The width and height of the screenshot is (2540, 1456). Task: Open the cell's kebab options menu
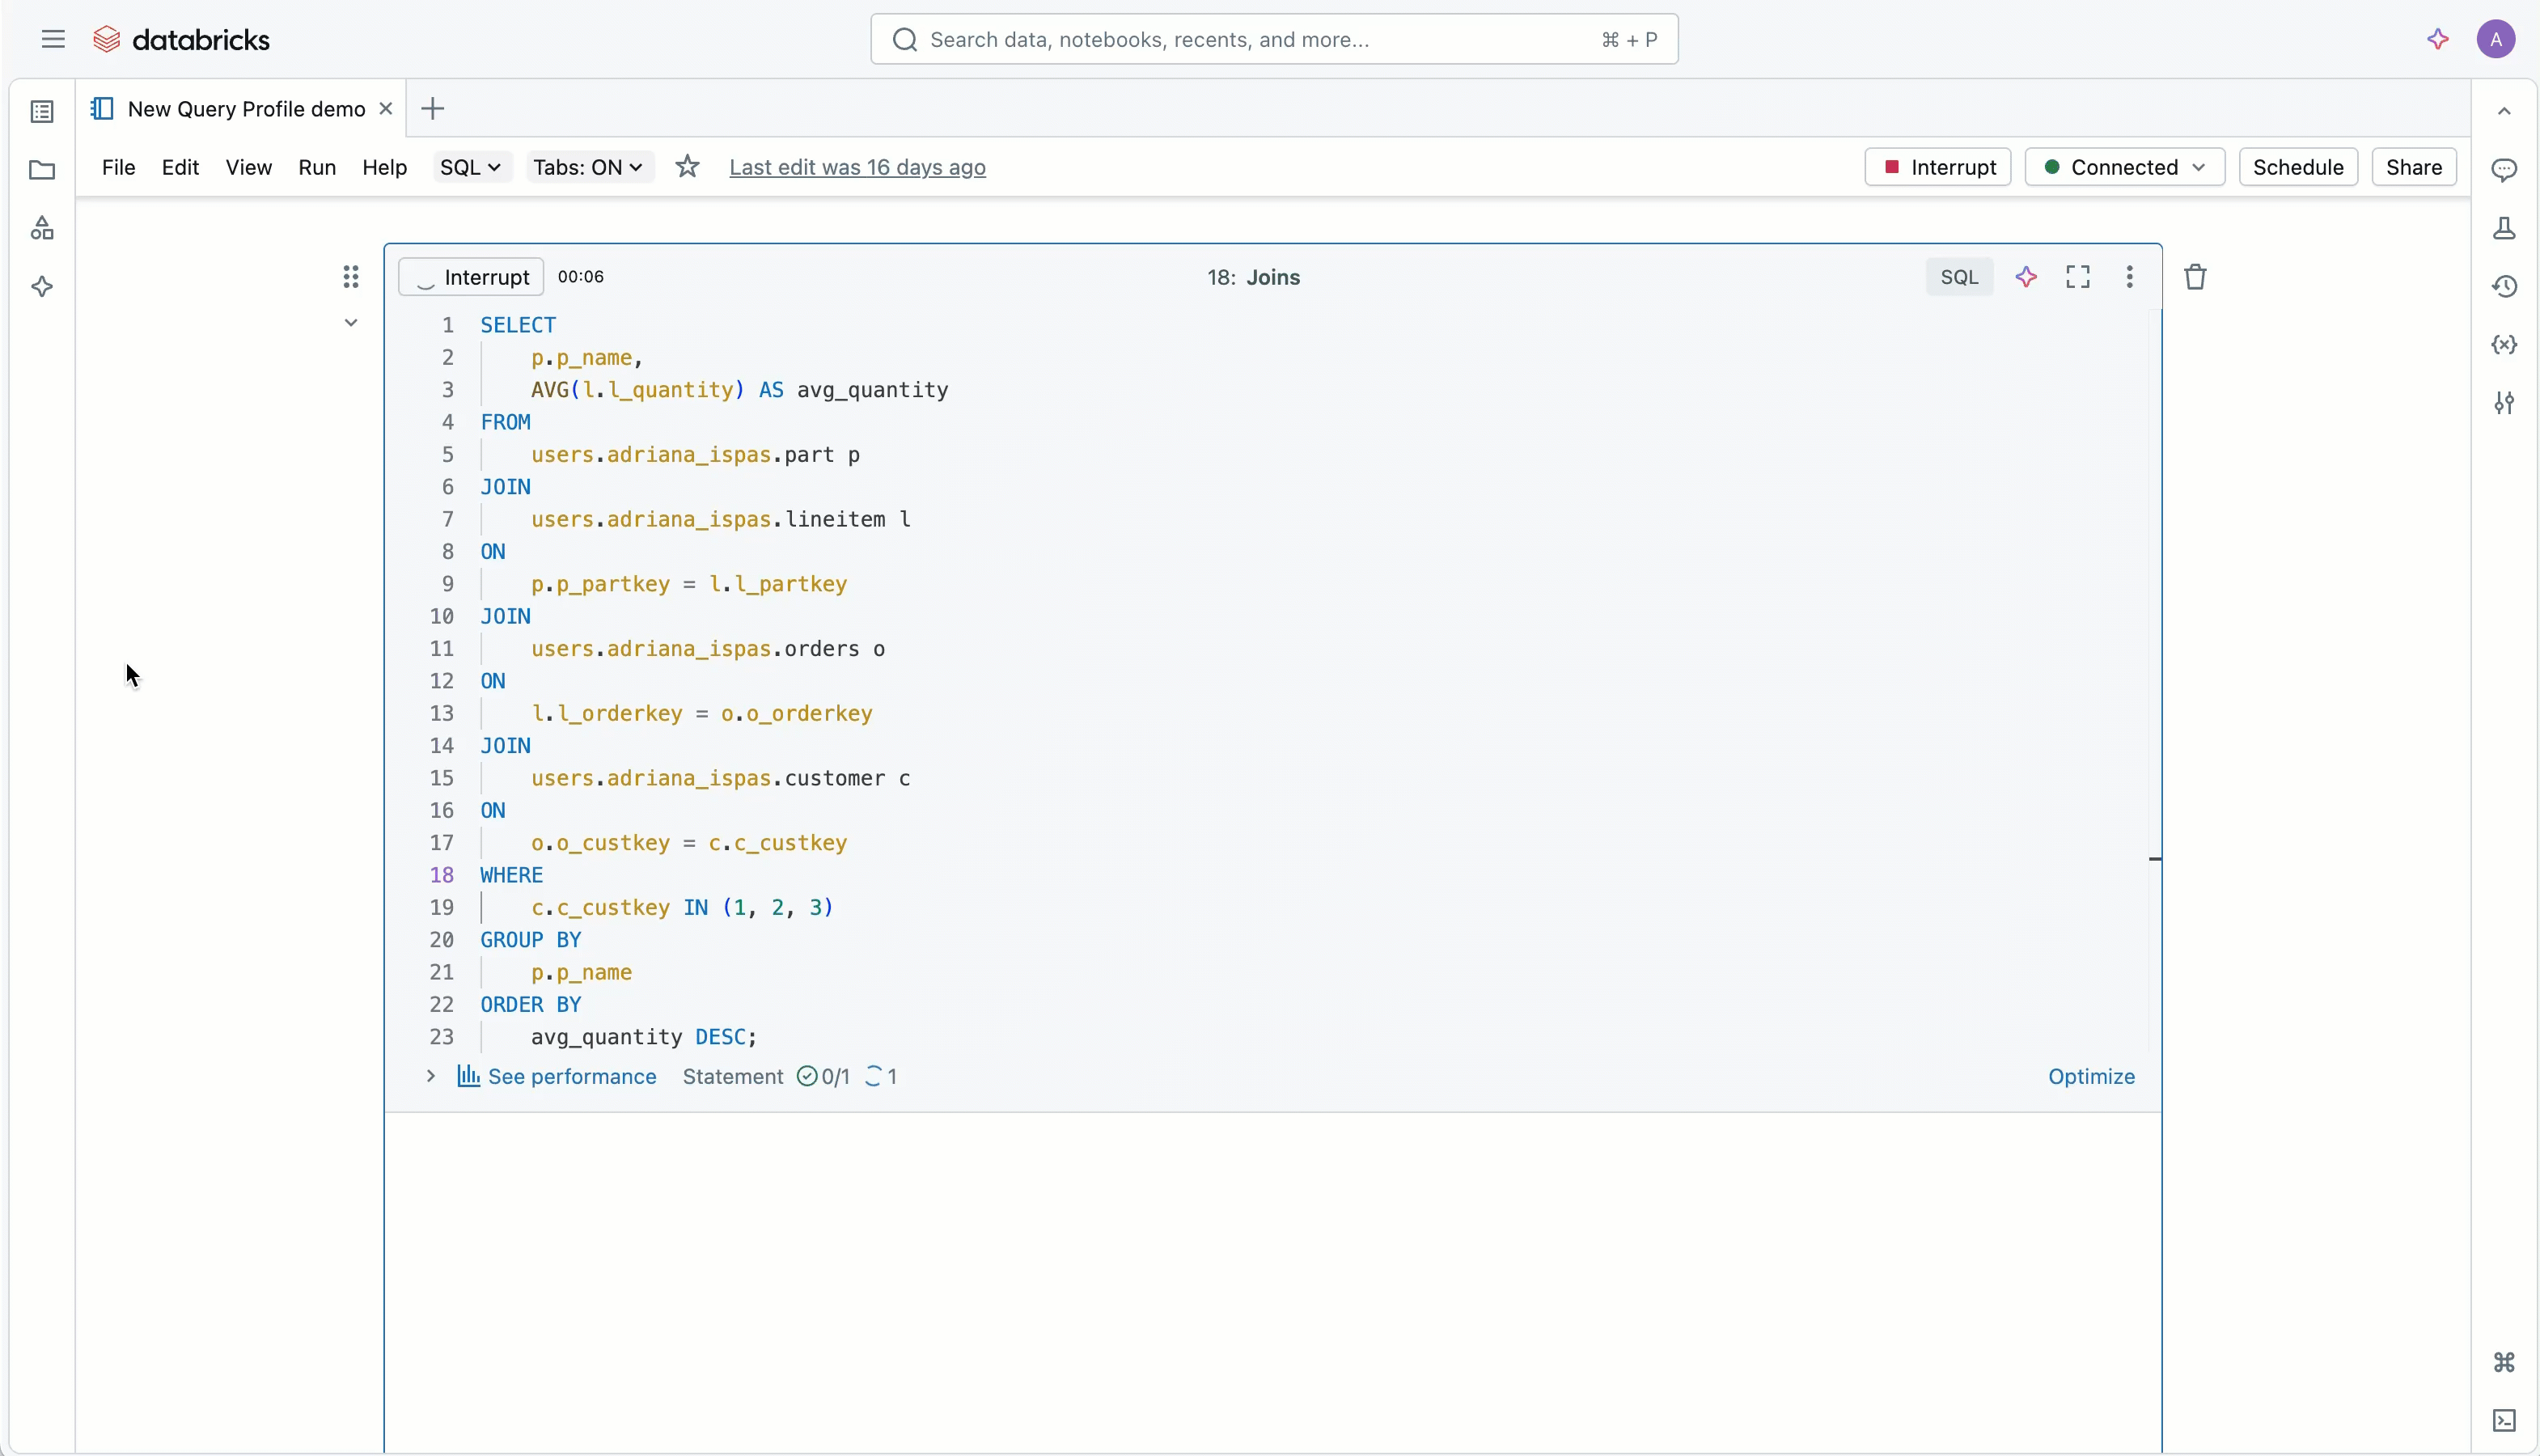click(x=2129, y=277)
